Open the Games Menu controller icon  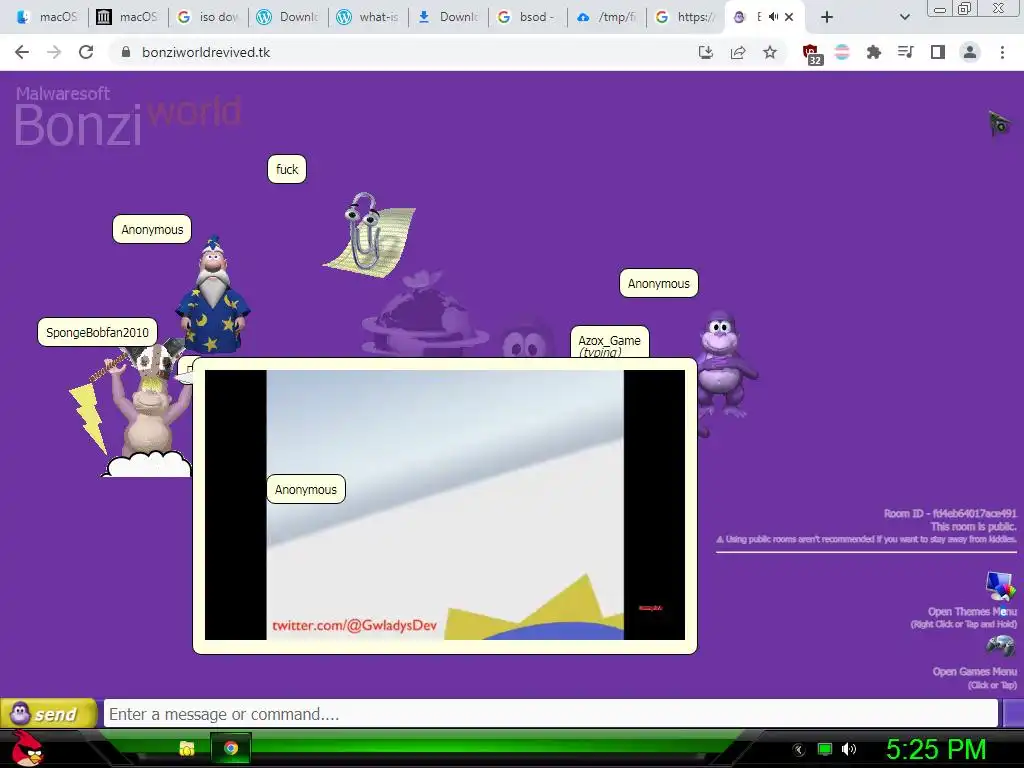coord(1000,646)
